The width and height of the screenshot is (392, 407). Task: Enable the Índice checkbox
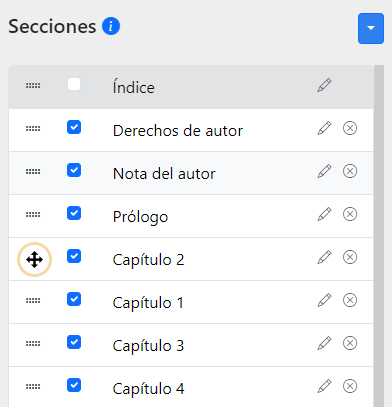(x=74, y=84)
